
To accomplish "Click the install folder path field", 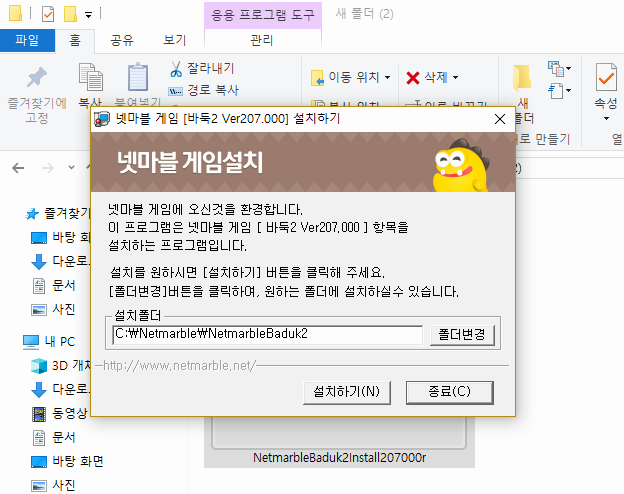I will pyautogui.click(x=267, y=334).
